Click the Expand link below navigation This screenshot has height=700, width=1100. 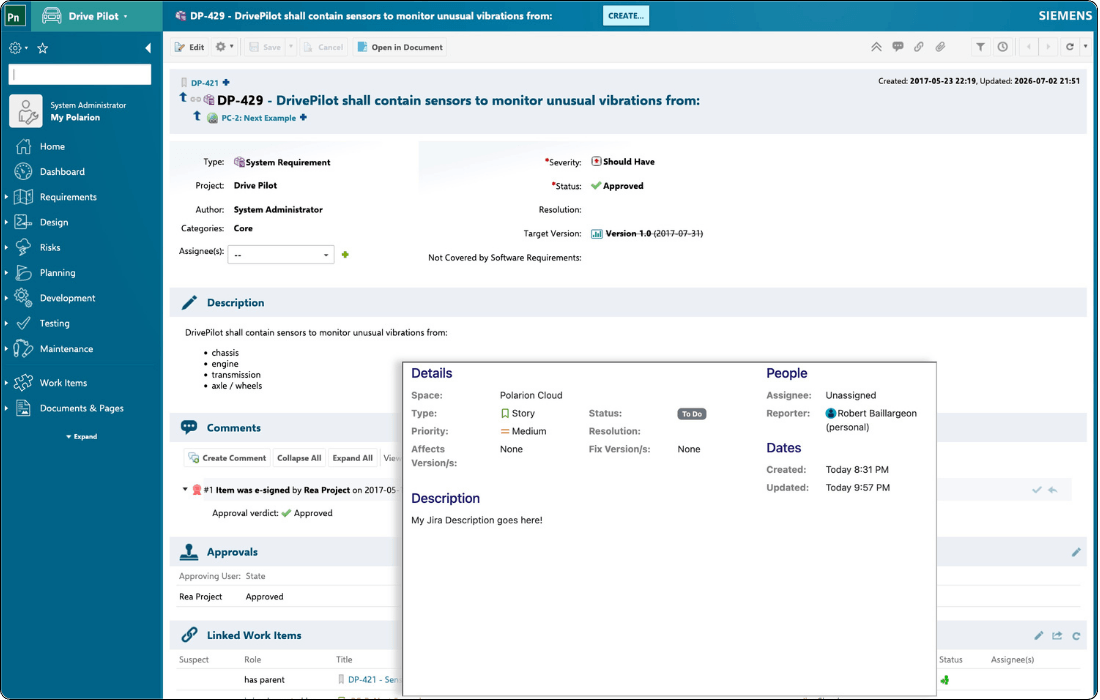coord(82,436)
